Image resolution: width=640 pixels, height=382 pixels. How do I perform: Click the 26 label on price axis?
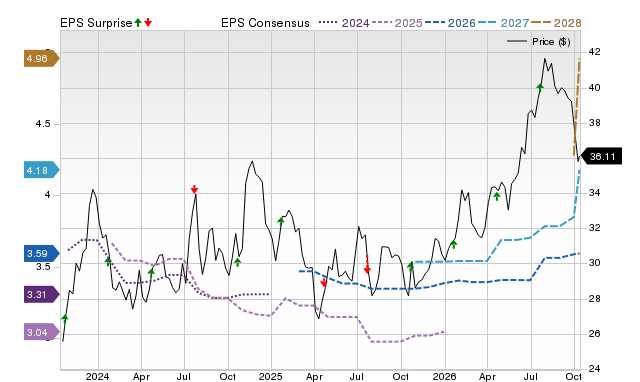click(x=594, y=334)
